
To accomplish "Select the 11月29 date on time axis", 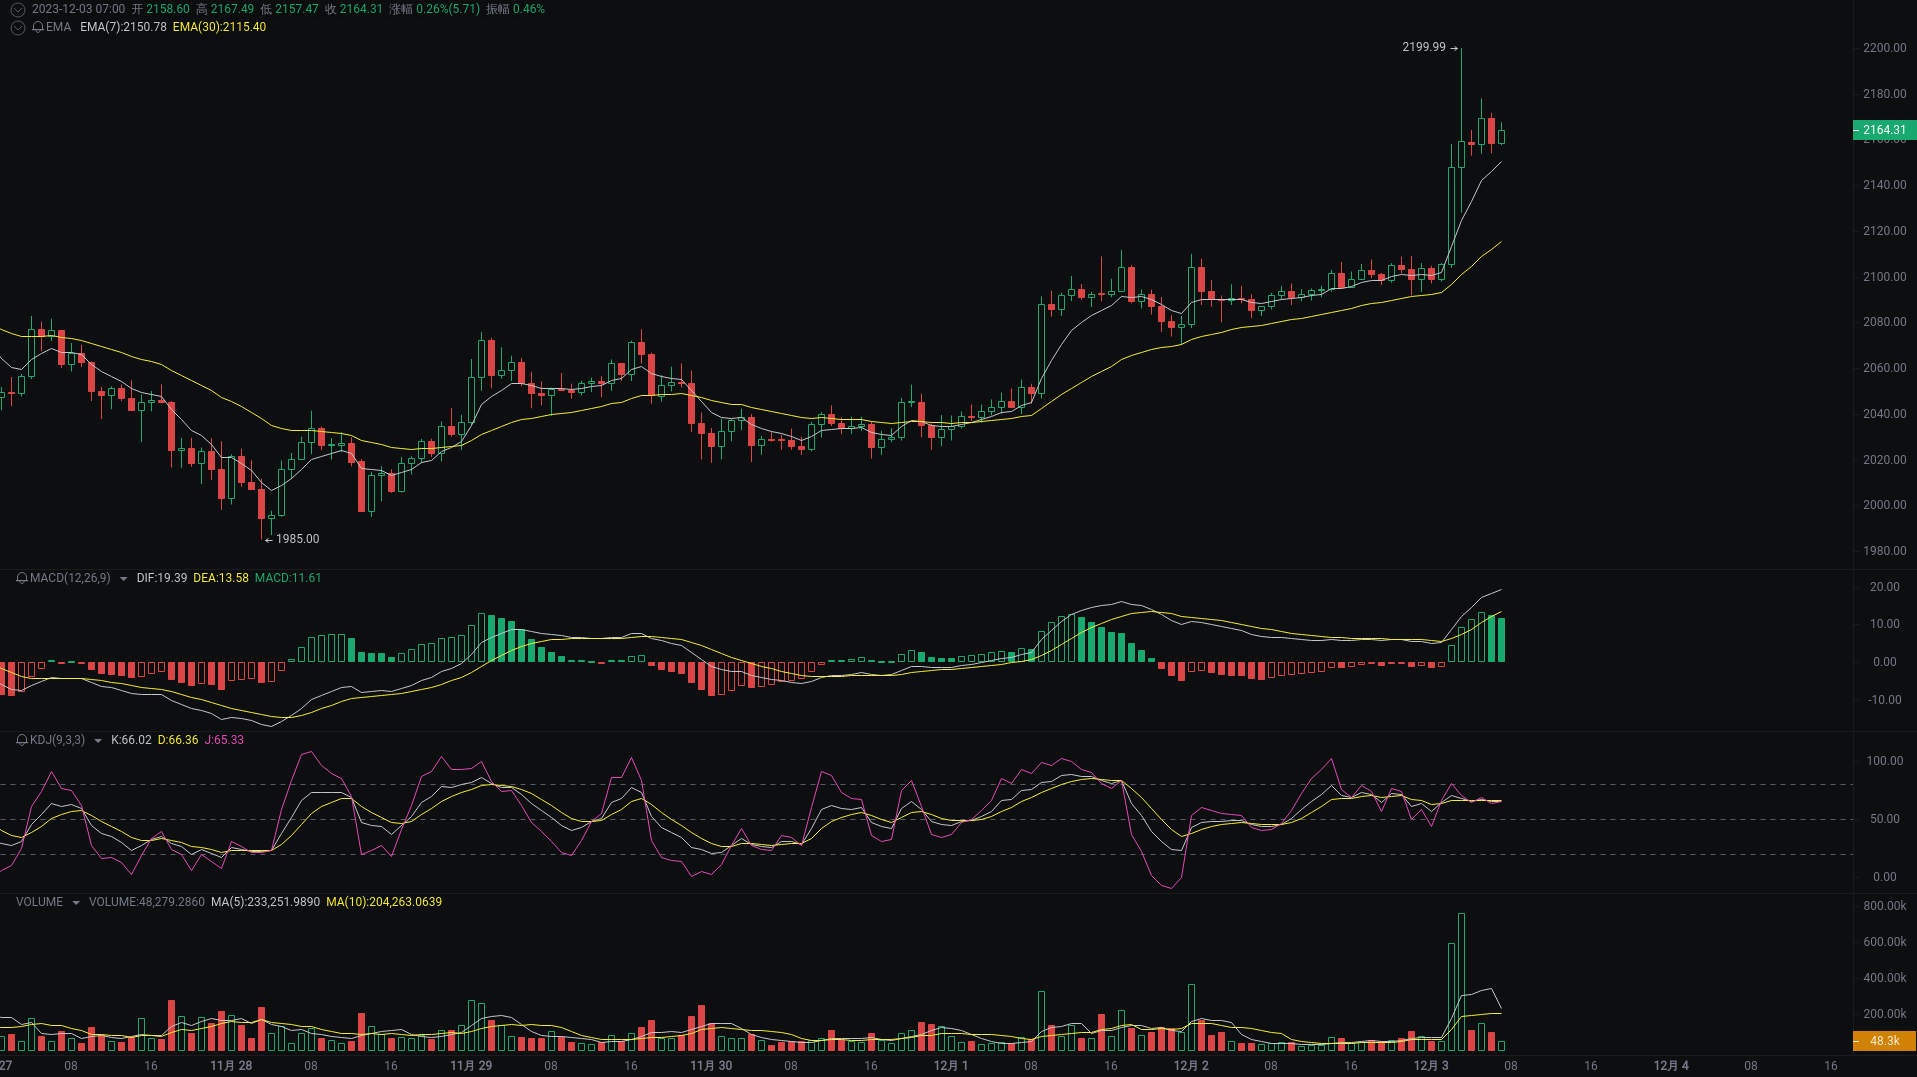I will coord(471,1066).
